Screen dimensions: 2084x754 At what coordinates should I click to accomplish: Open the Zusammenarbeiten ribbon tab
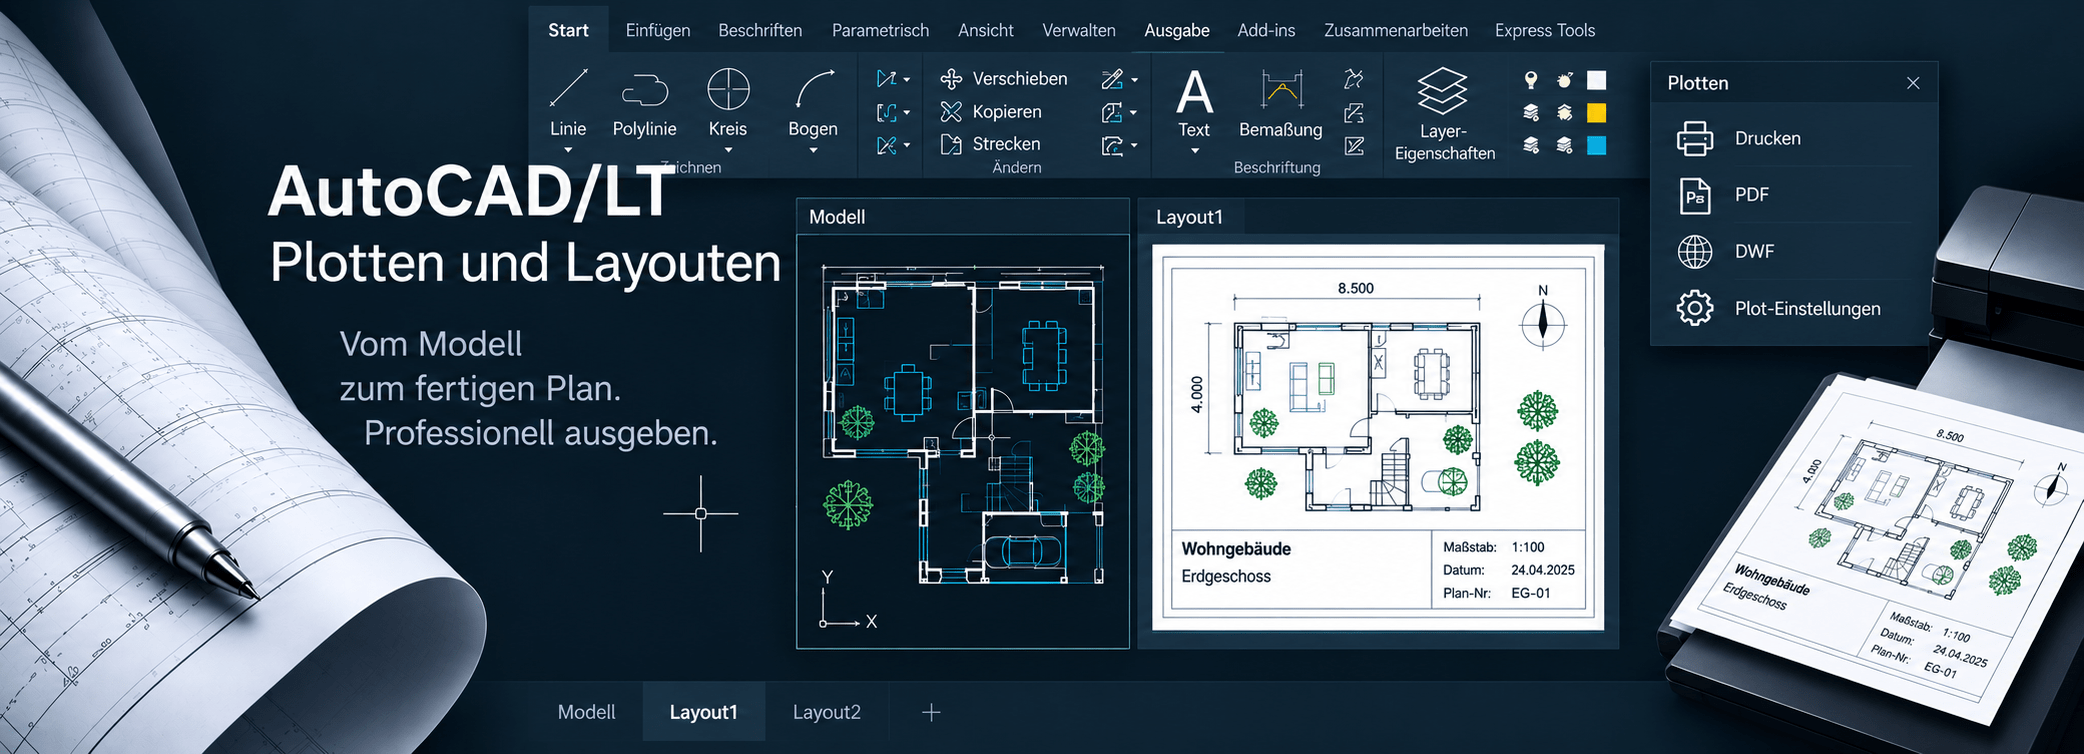(1396, 30)
